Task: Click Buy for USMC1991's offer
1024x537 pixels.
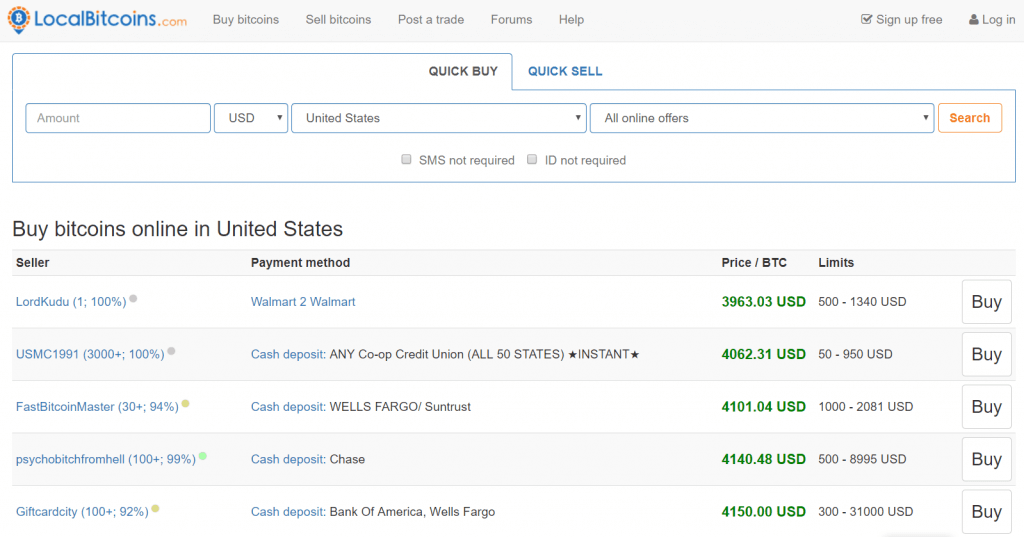Action: pyautogui.click(x=987, y=354)
